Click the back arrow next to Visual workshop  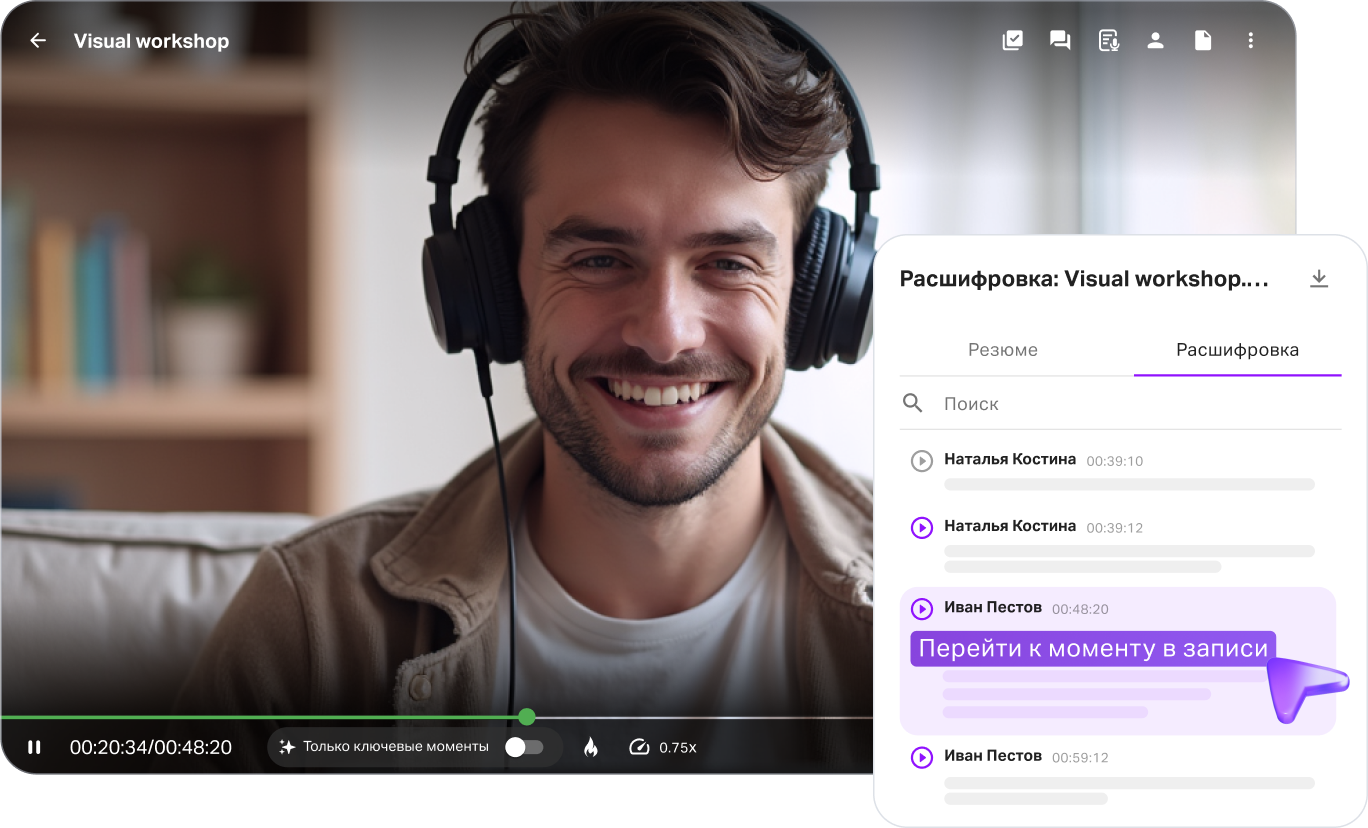coord(38,41)
